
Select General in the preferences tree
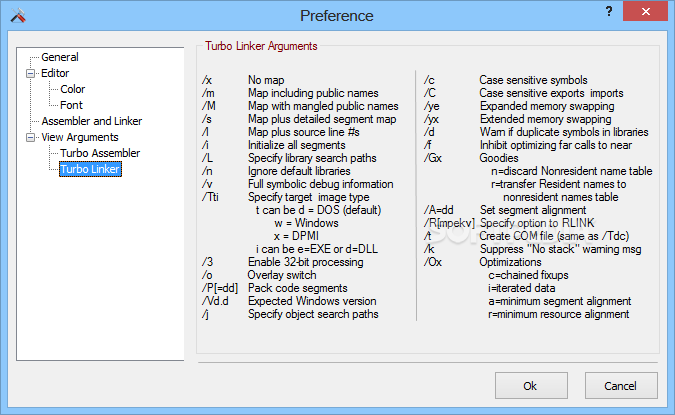(x=60, y=57)
